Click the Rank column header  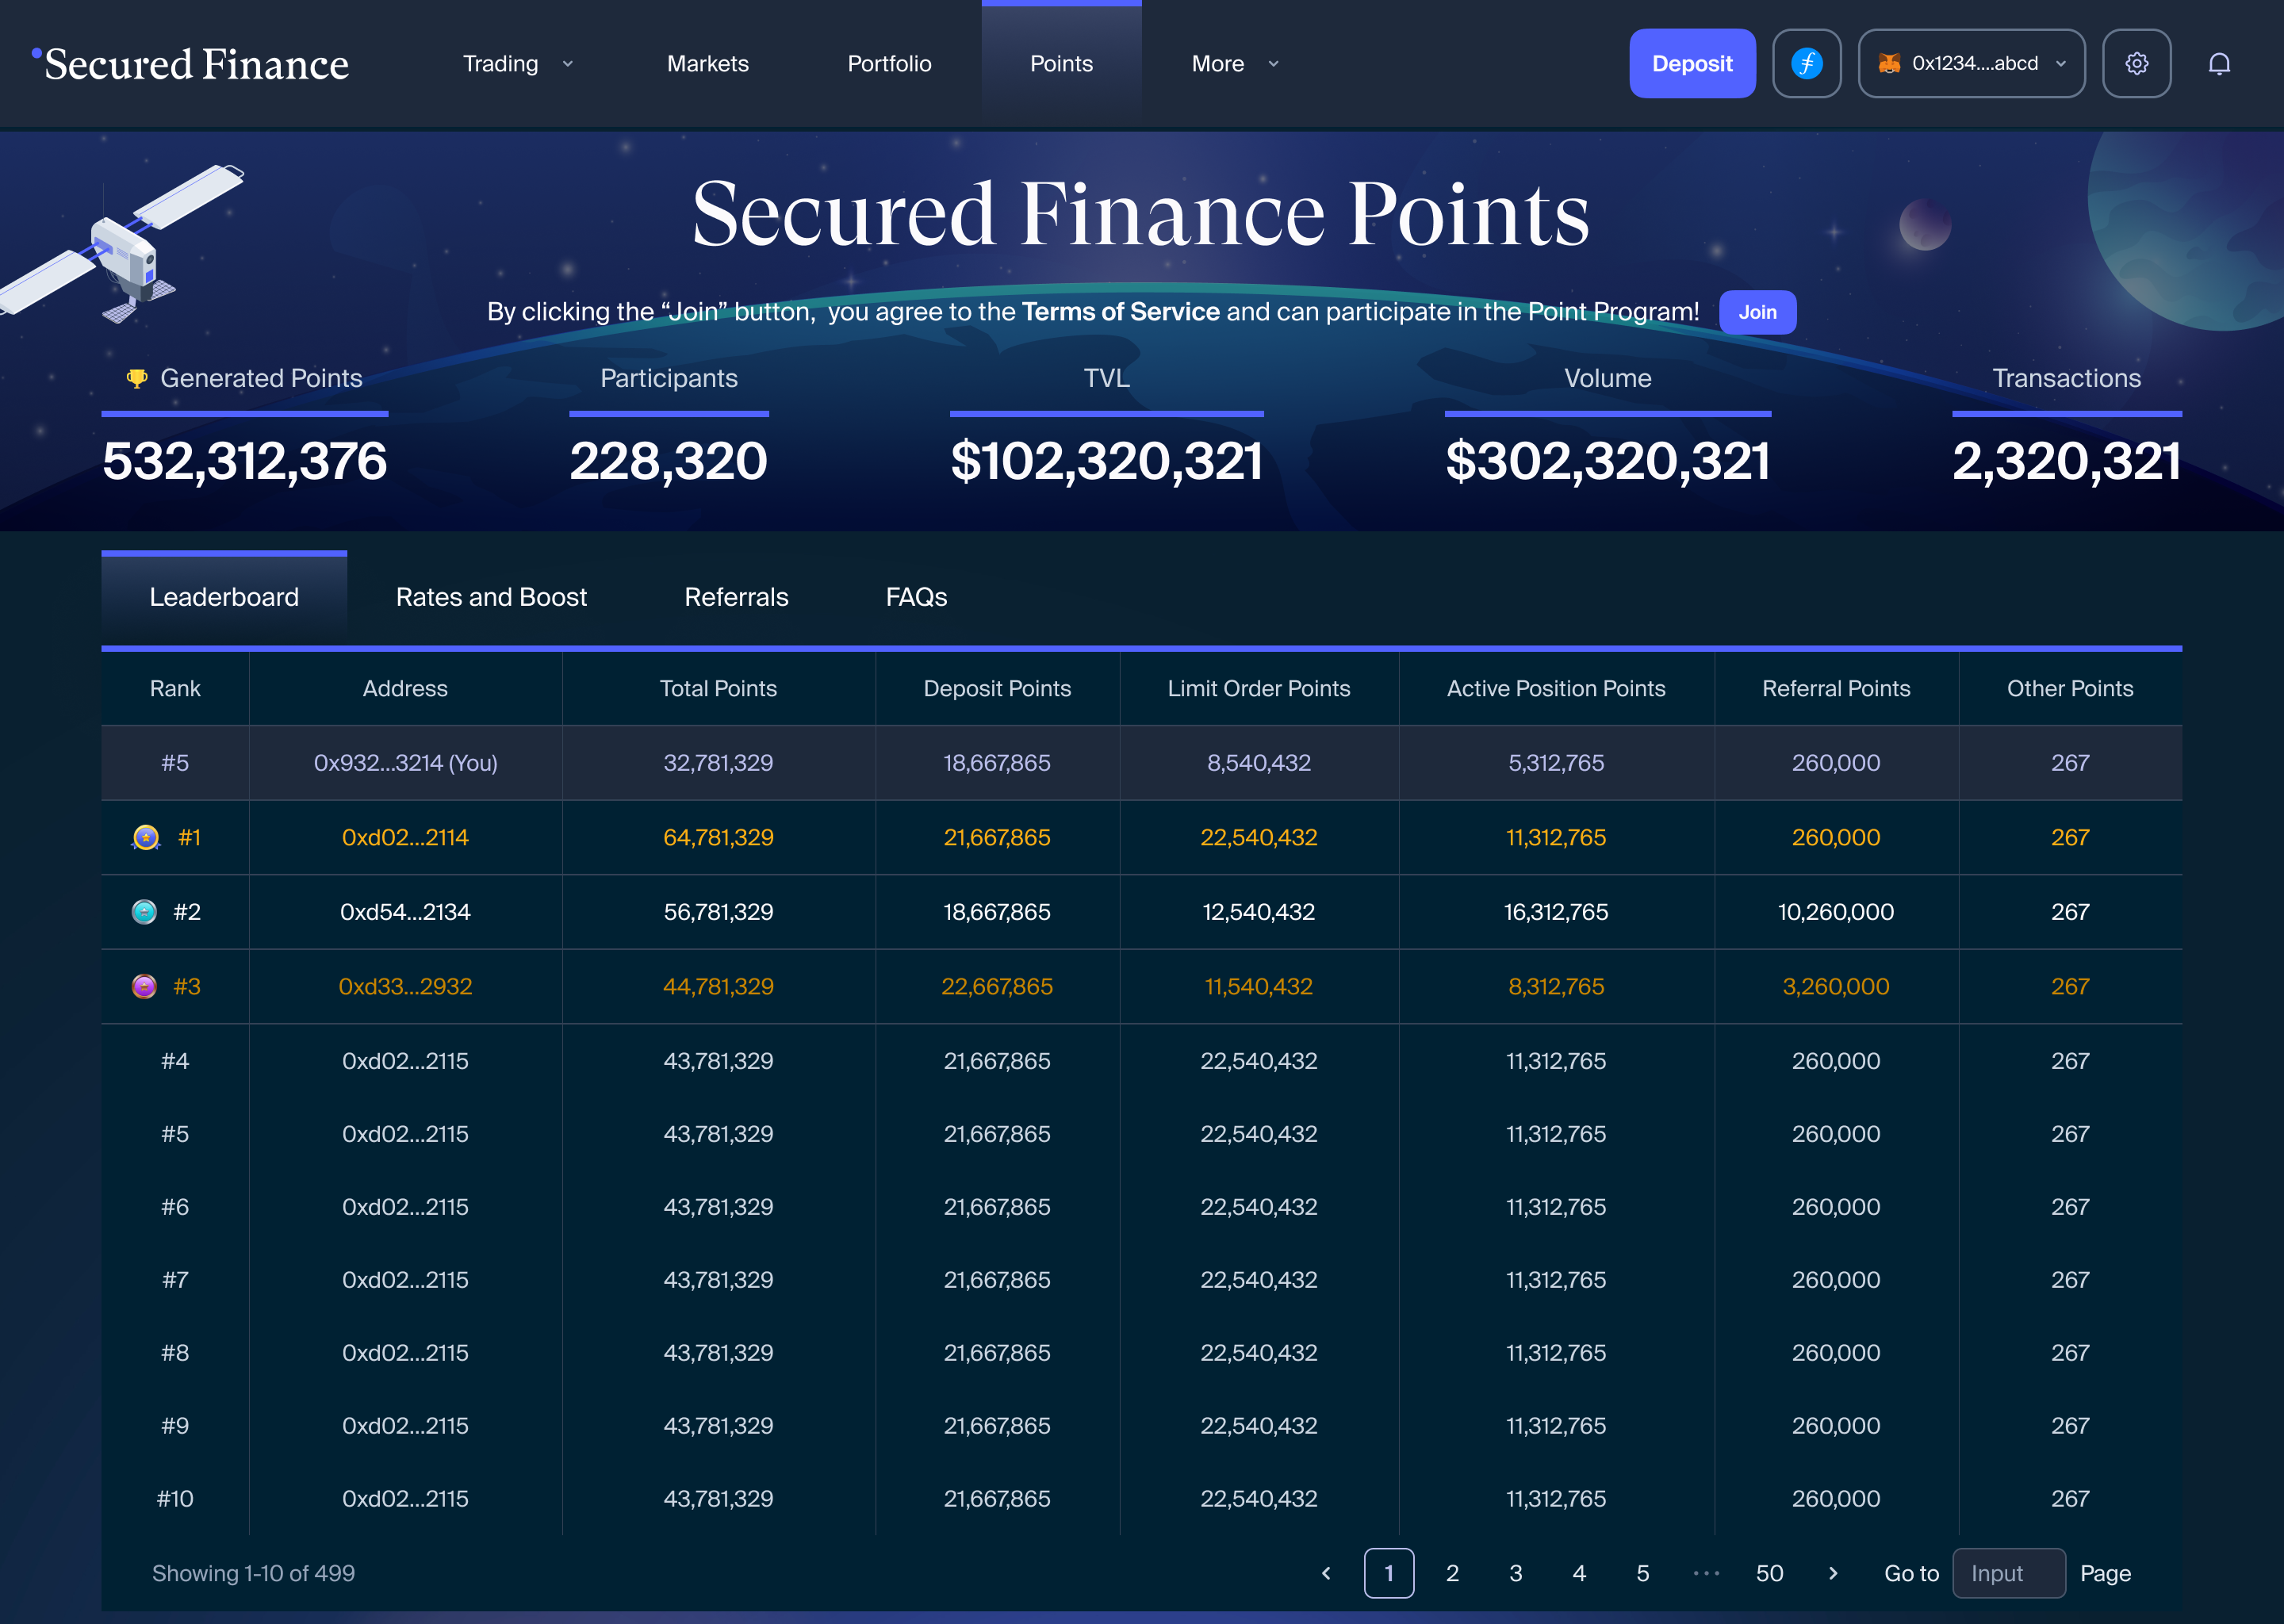click(x=175, y=688)
